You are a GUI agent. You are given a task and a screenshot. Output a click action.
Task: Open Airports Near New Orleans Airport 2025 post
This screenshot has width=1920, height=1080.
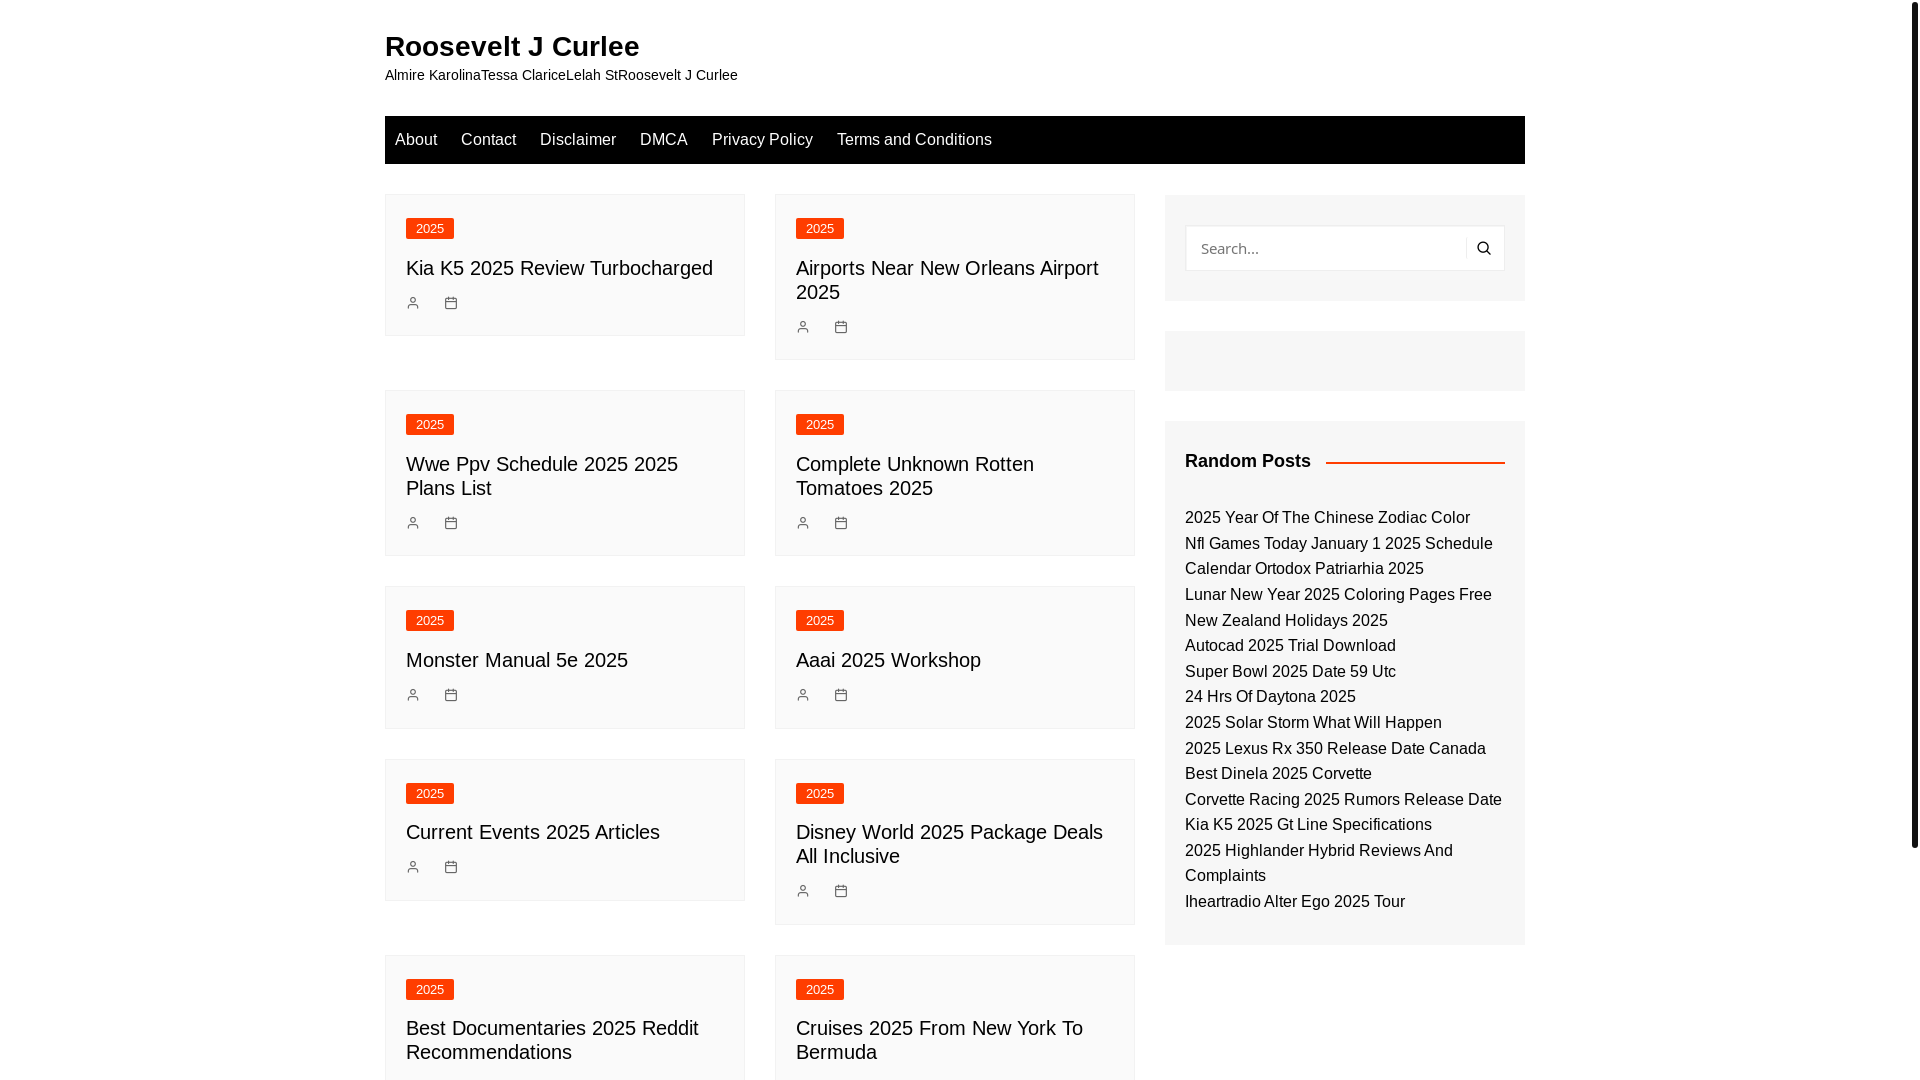947,280
